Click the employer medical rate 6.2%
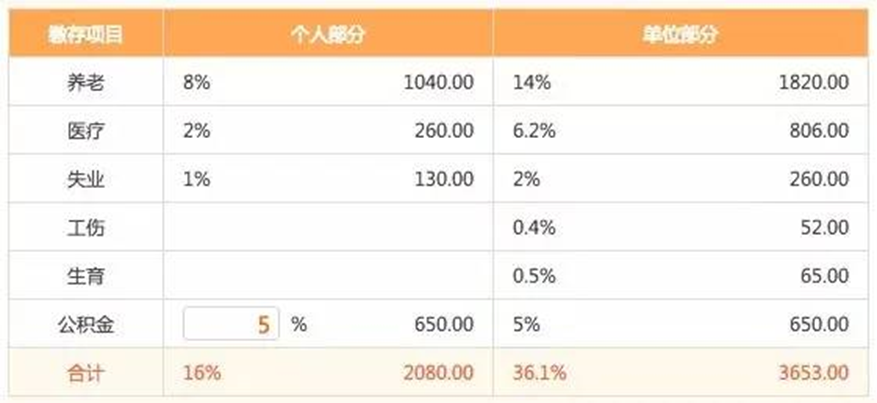Viewport: 877px width, 403px height. coord(534,131)
